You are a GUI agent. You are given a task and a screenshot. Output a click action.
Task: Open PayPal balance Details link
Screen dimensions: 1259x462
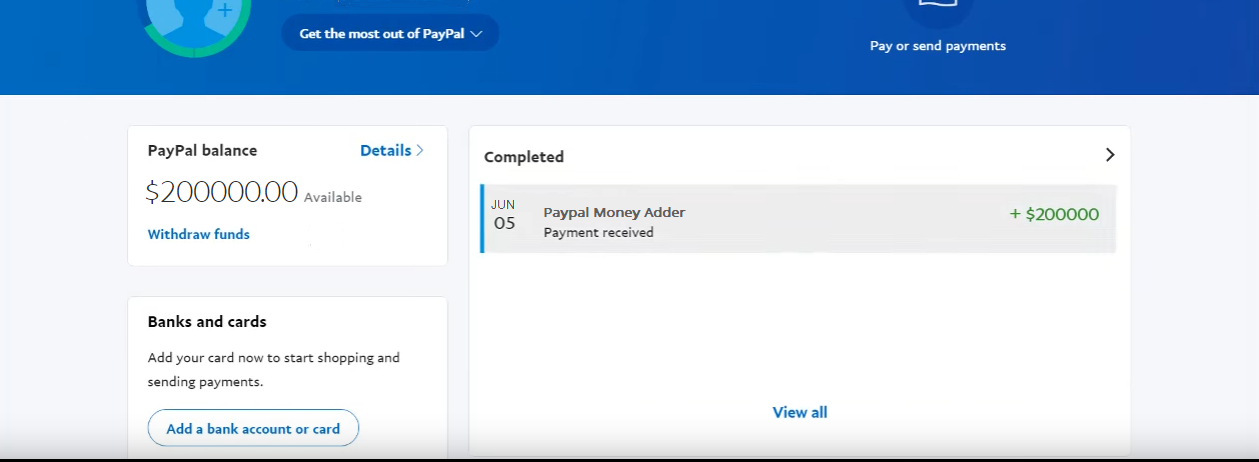(x=392, y=150)
